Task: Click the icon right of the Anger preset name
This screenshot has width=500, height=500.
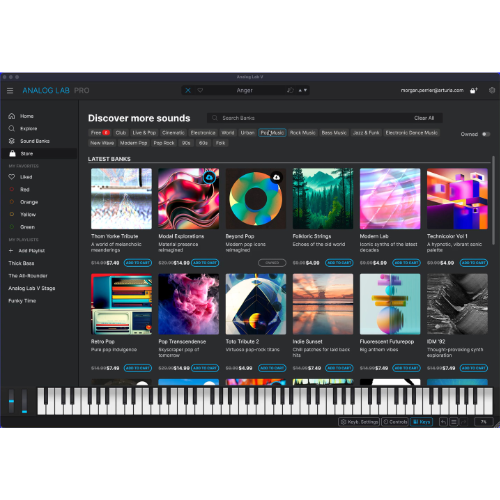Action: click(290, 90)
